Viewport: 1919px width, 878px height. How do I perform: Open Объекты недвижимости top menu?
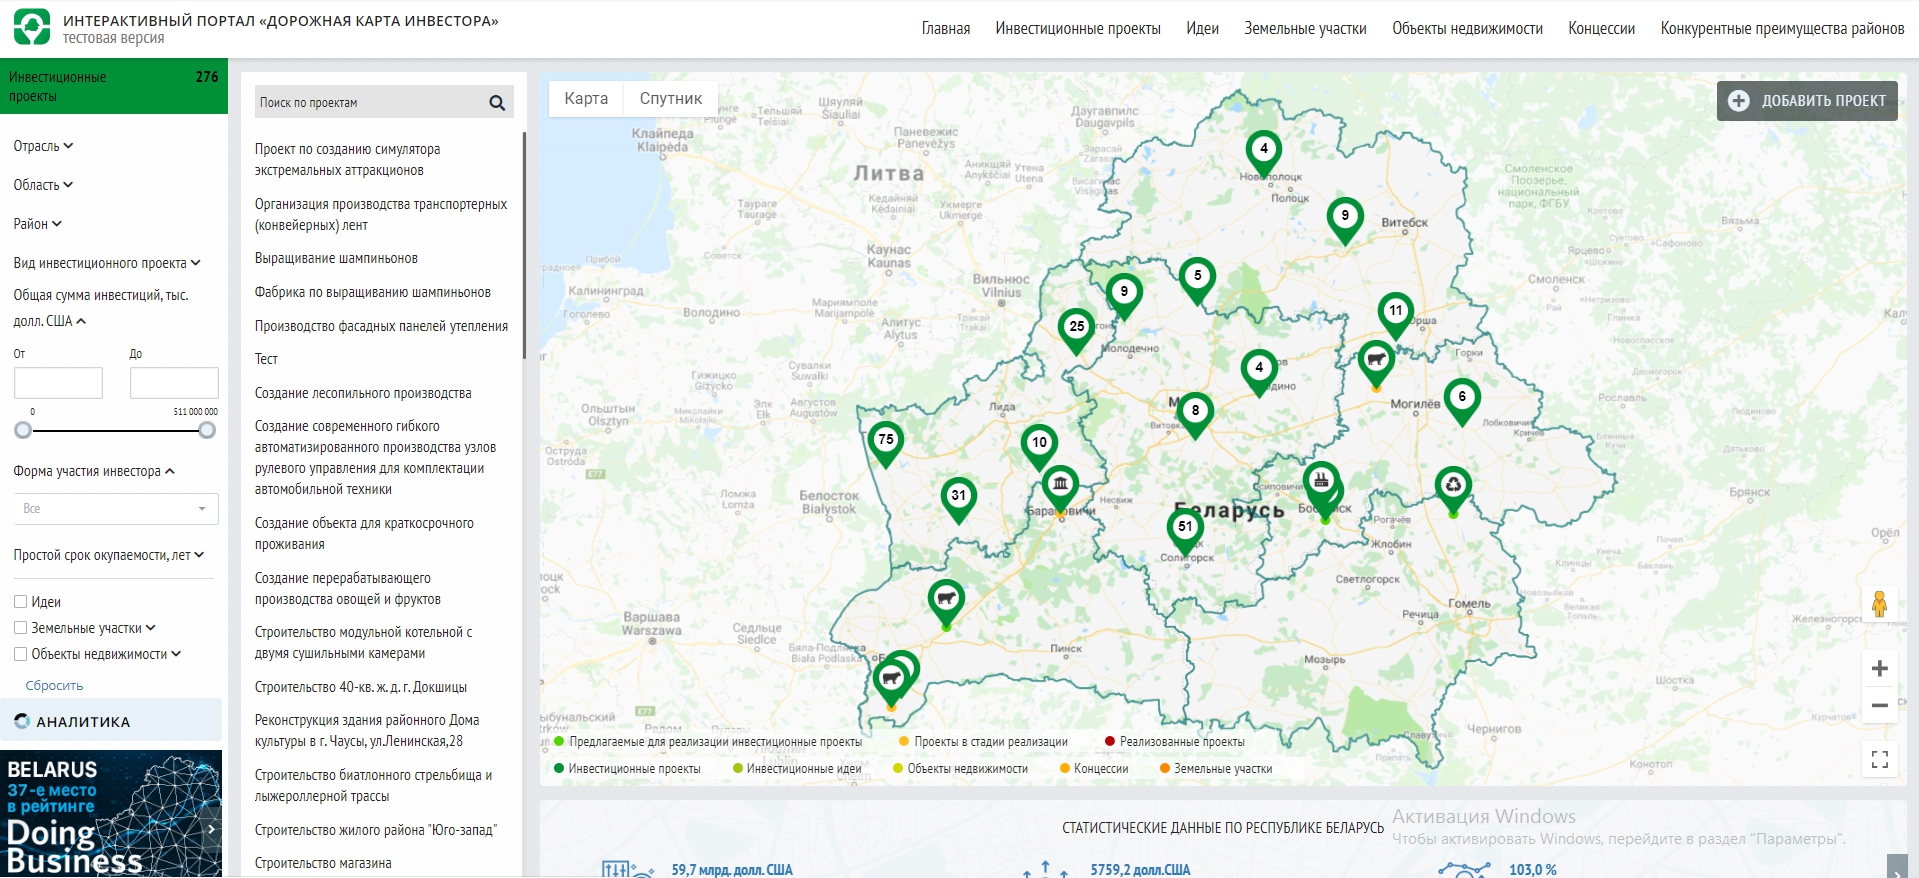tap(1467, 28)
